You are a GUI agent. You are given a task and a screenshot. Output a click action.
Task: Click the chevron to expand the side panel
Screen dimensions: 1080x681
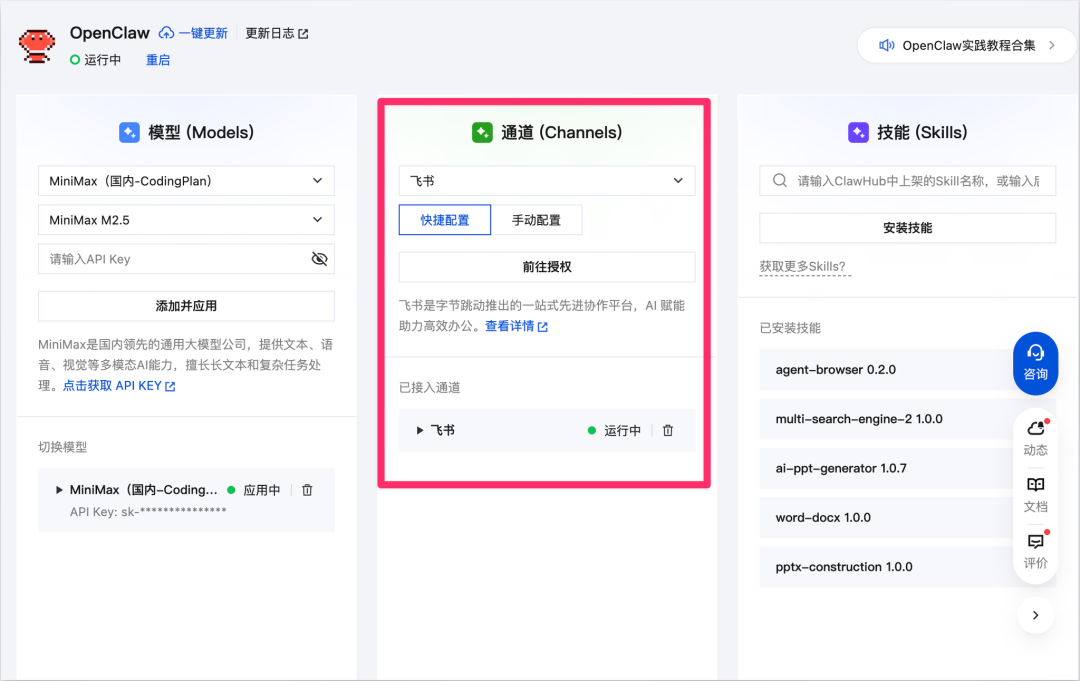point(1035,615)
